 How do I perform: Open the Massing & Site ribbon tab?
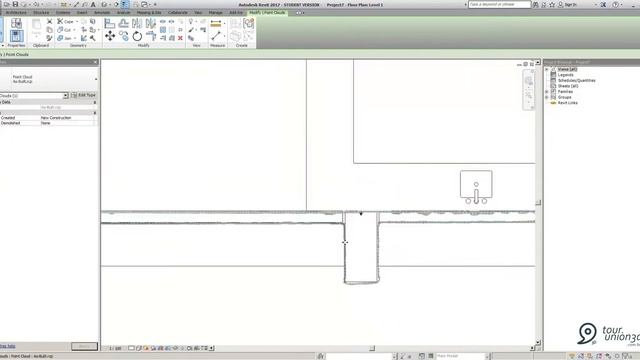[149, 13]
